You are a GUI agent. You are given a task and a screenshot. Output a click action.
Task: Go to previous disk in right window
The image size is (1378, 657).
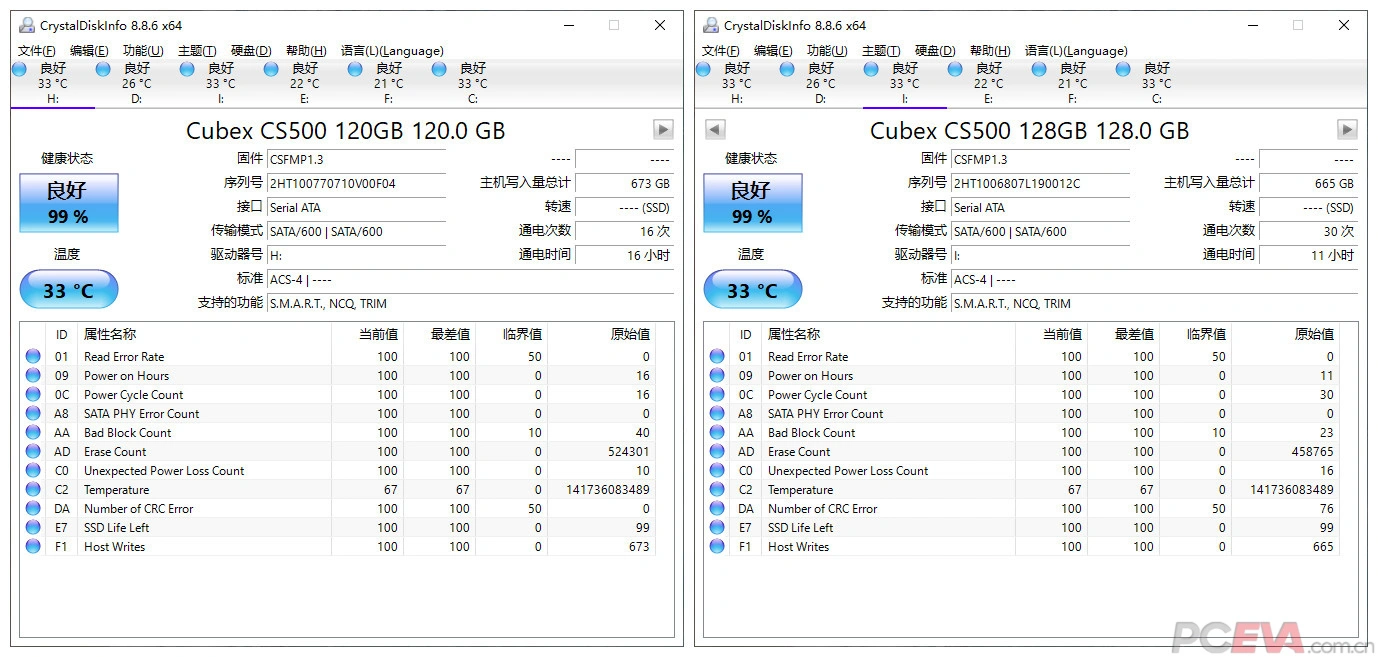click(x=714, y=129)
